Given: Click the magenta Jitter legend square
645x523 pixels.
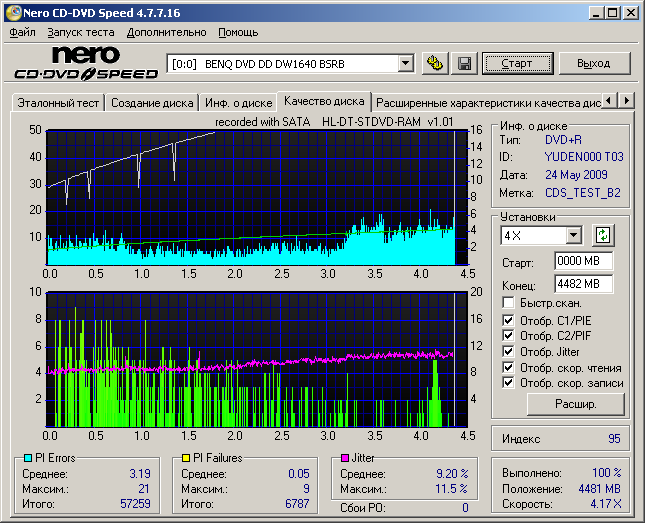Looking at the screenshot, I should [x=345, y=458].
